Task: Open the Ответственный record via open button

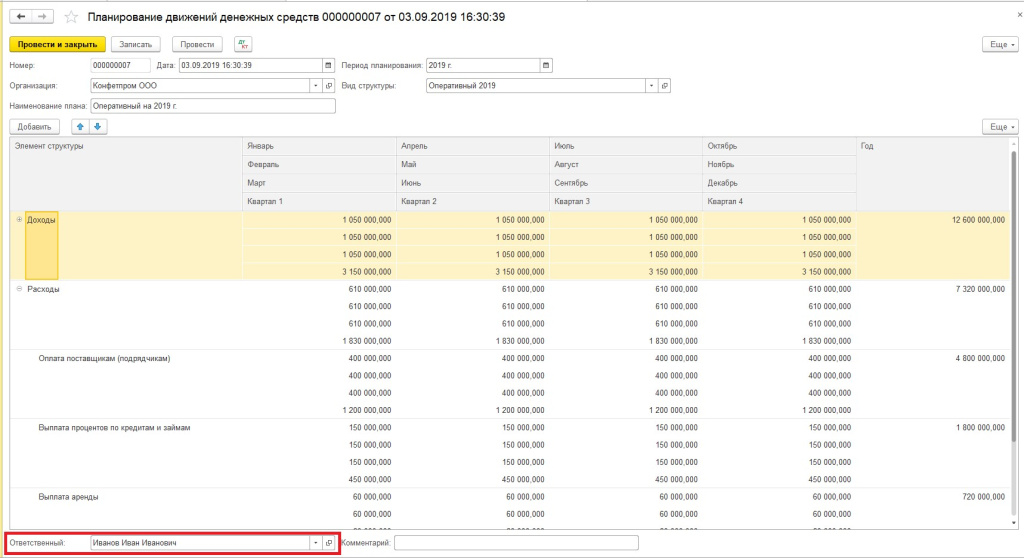Action: point(328,543)
